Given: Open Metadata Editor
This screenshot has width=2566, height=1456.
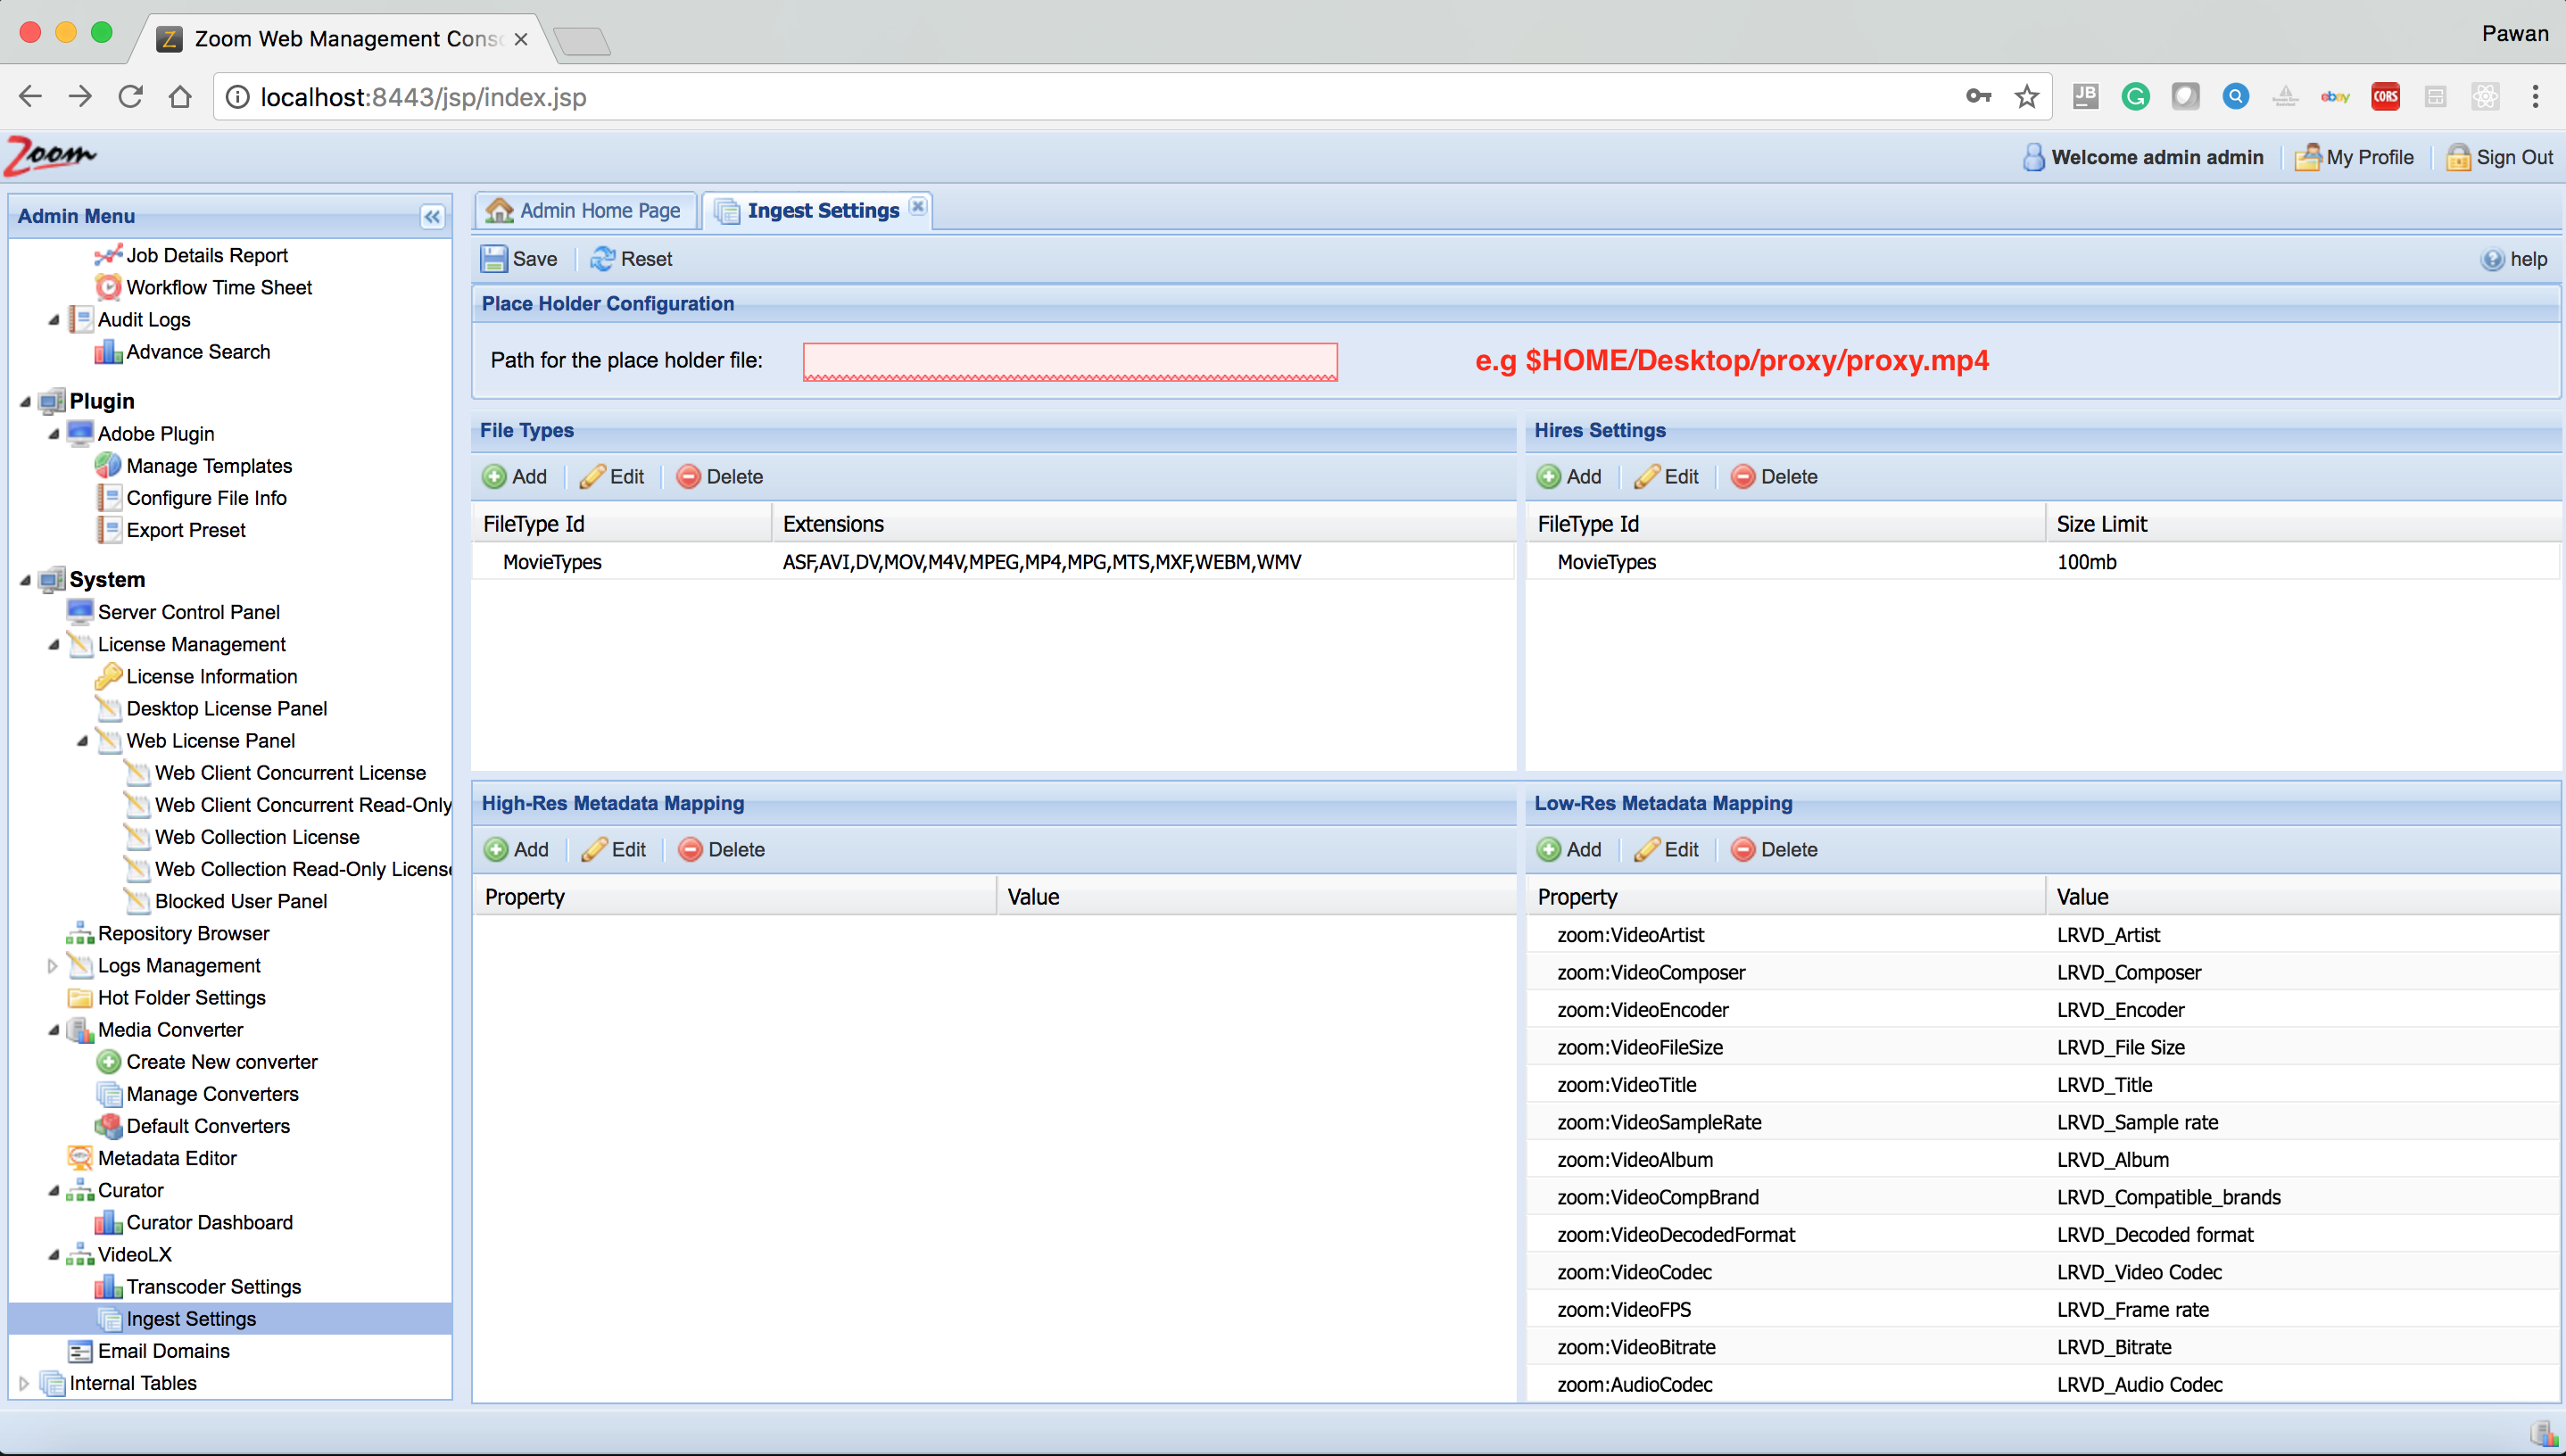Looking at the screenshot, I should (x=167, y=1158).
